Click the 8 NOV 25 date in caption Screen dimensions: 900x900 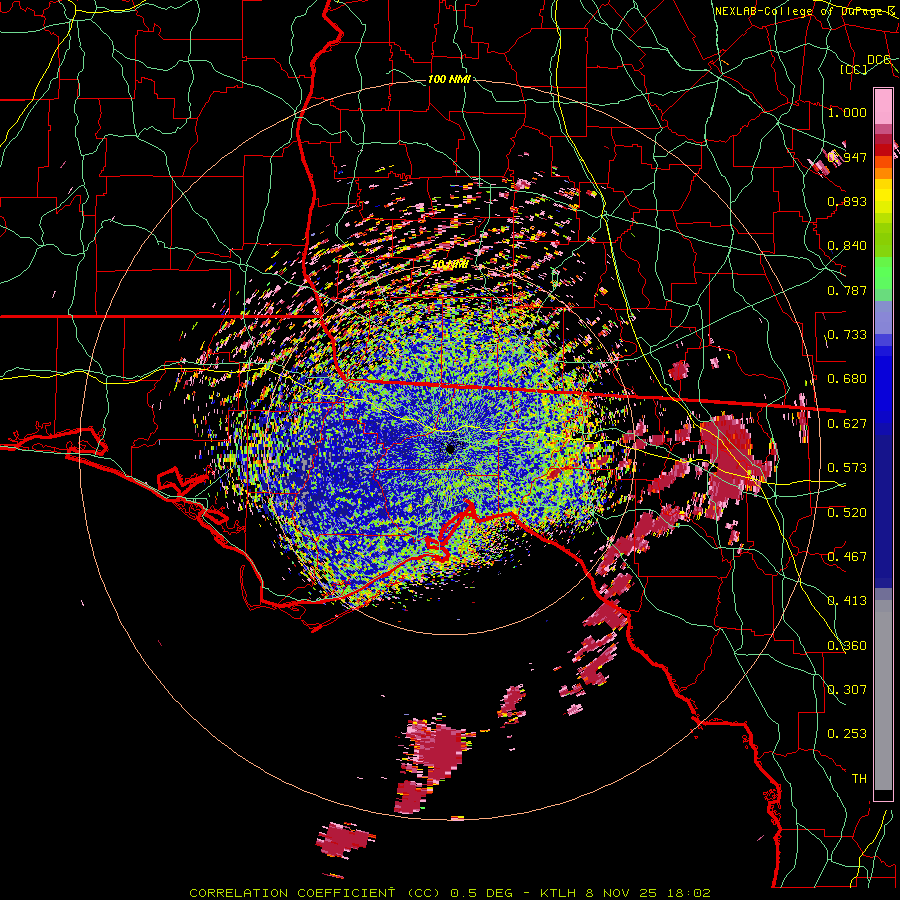click(622, 893)
